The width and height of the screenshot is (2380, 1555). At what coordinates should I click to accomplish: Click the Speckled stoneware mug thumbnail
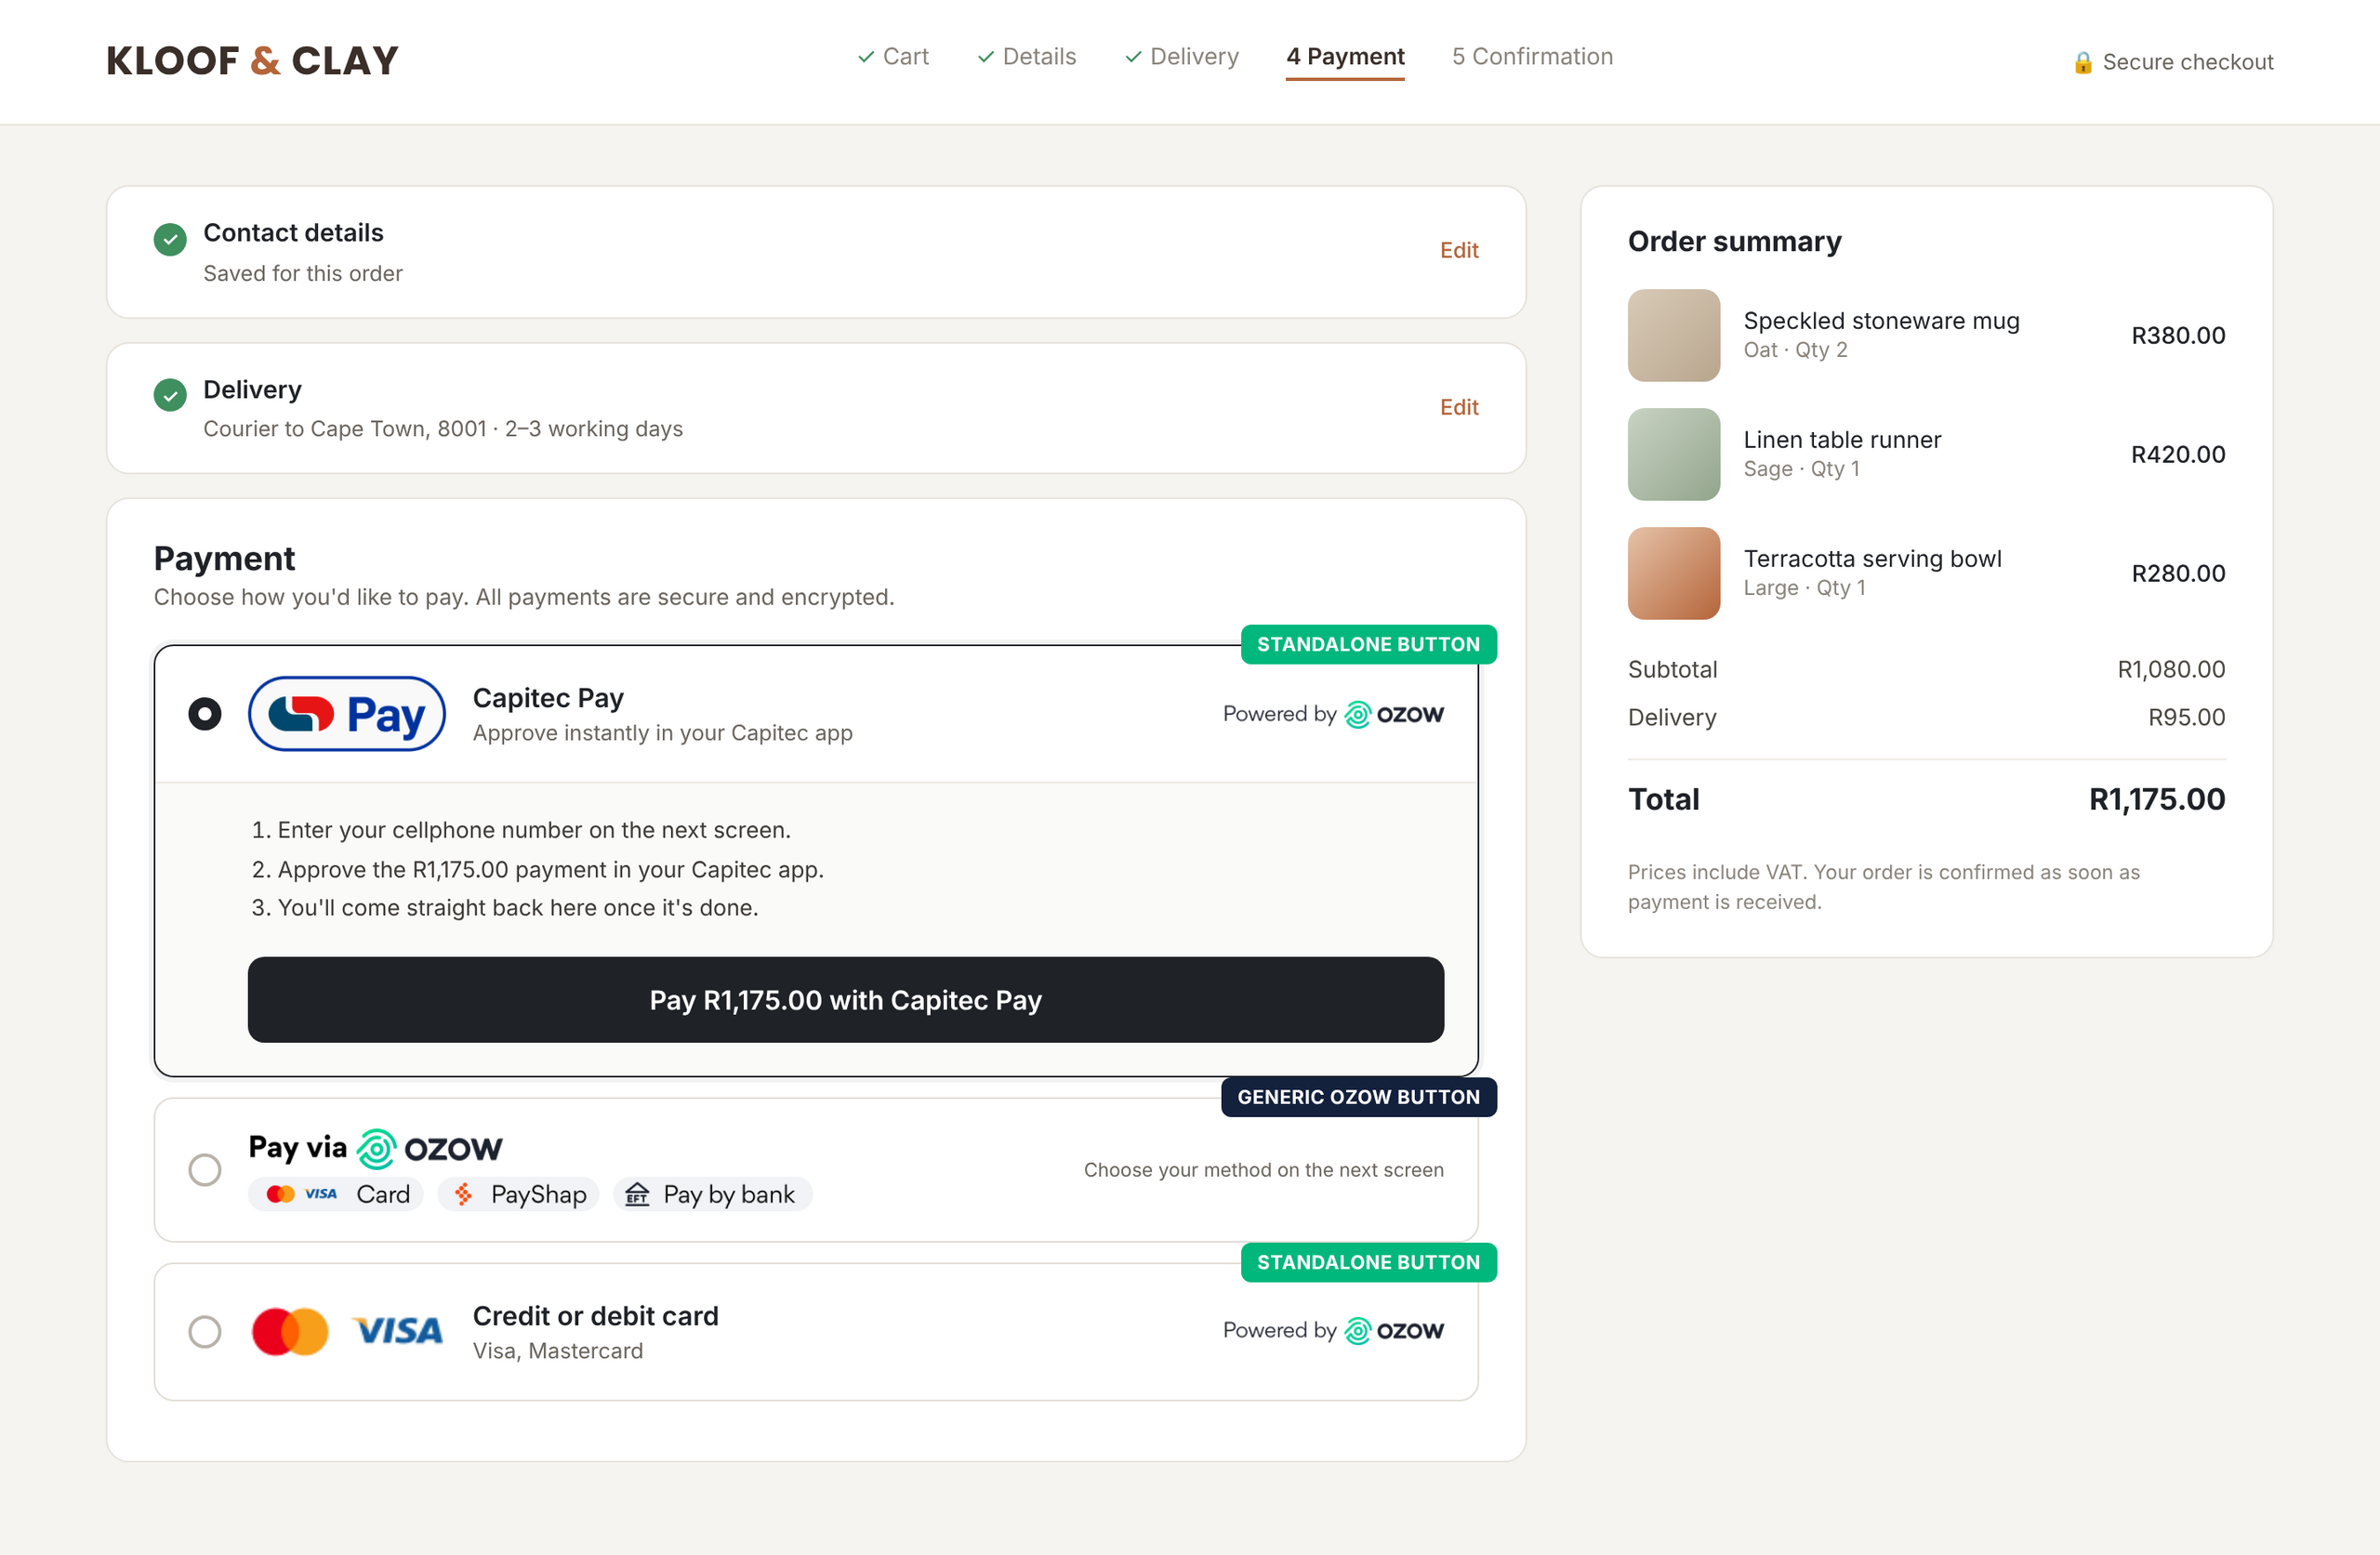[x=1674, y=335]
